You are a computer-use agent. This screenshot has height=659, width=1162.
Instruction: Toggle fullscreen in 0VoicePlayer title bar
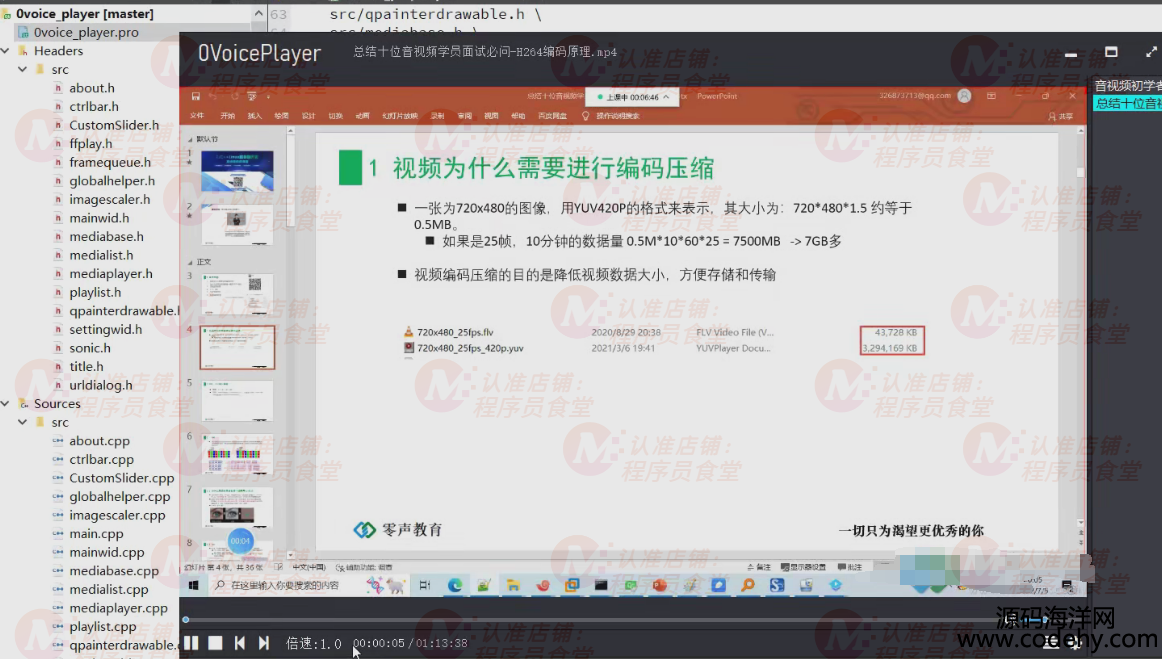tap(1151, 52)
